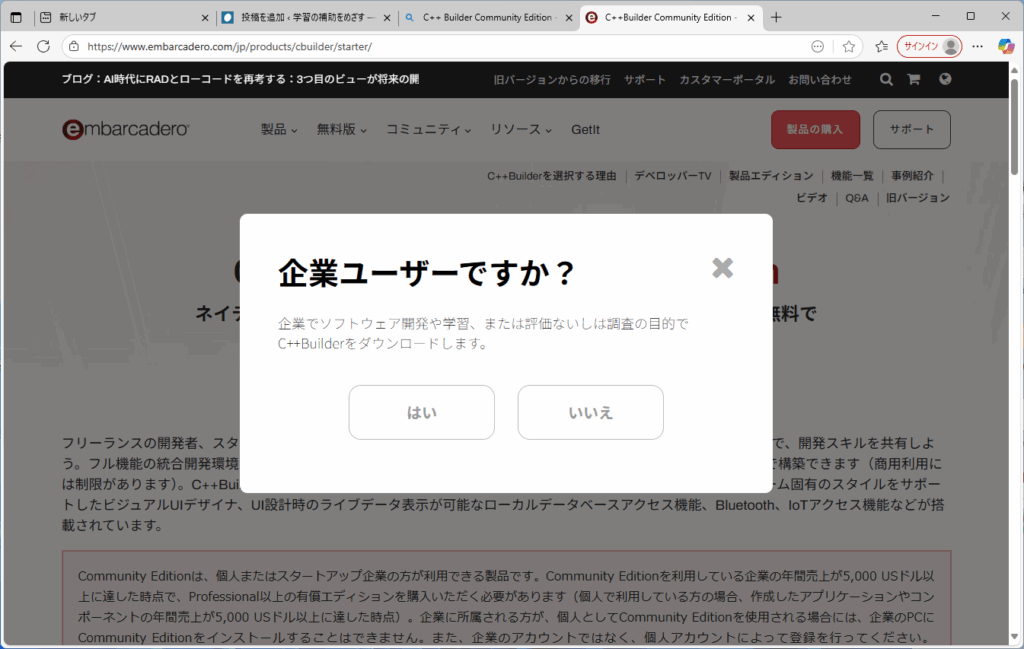Open the GetIt menu item
The width and height of the screenshot is (1024, 649).
(x=585, y=129)
